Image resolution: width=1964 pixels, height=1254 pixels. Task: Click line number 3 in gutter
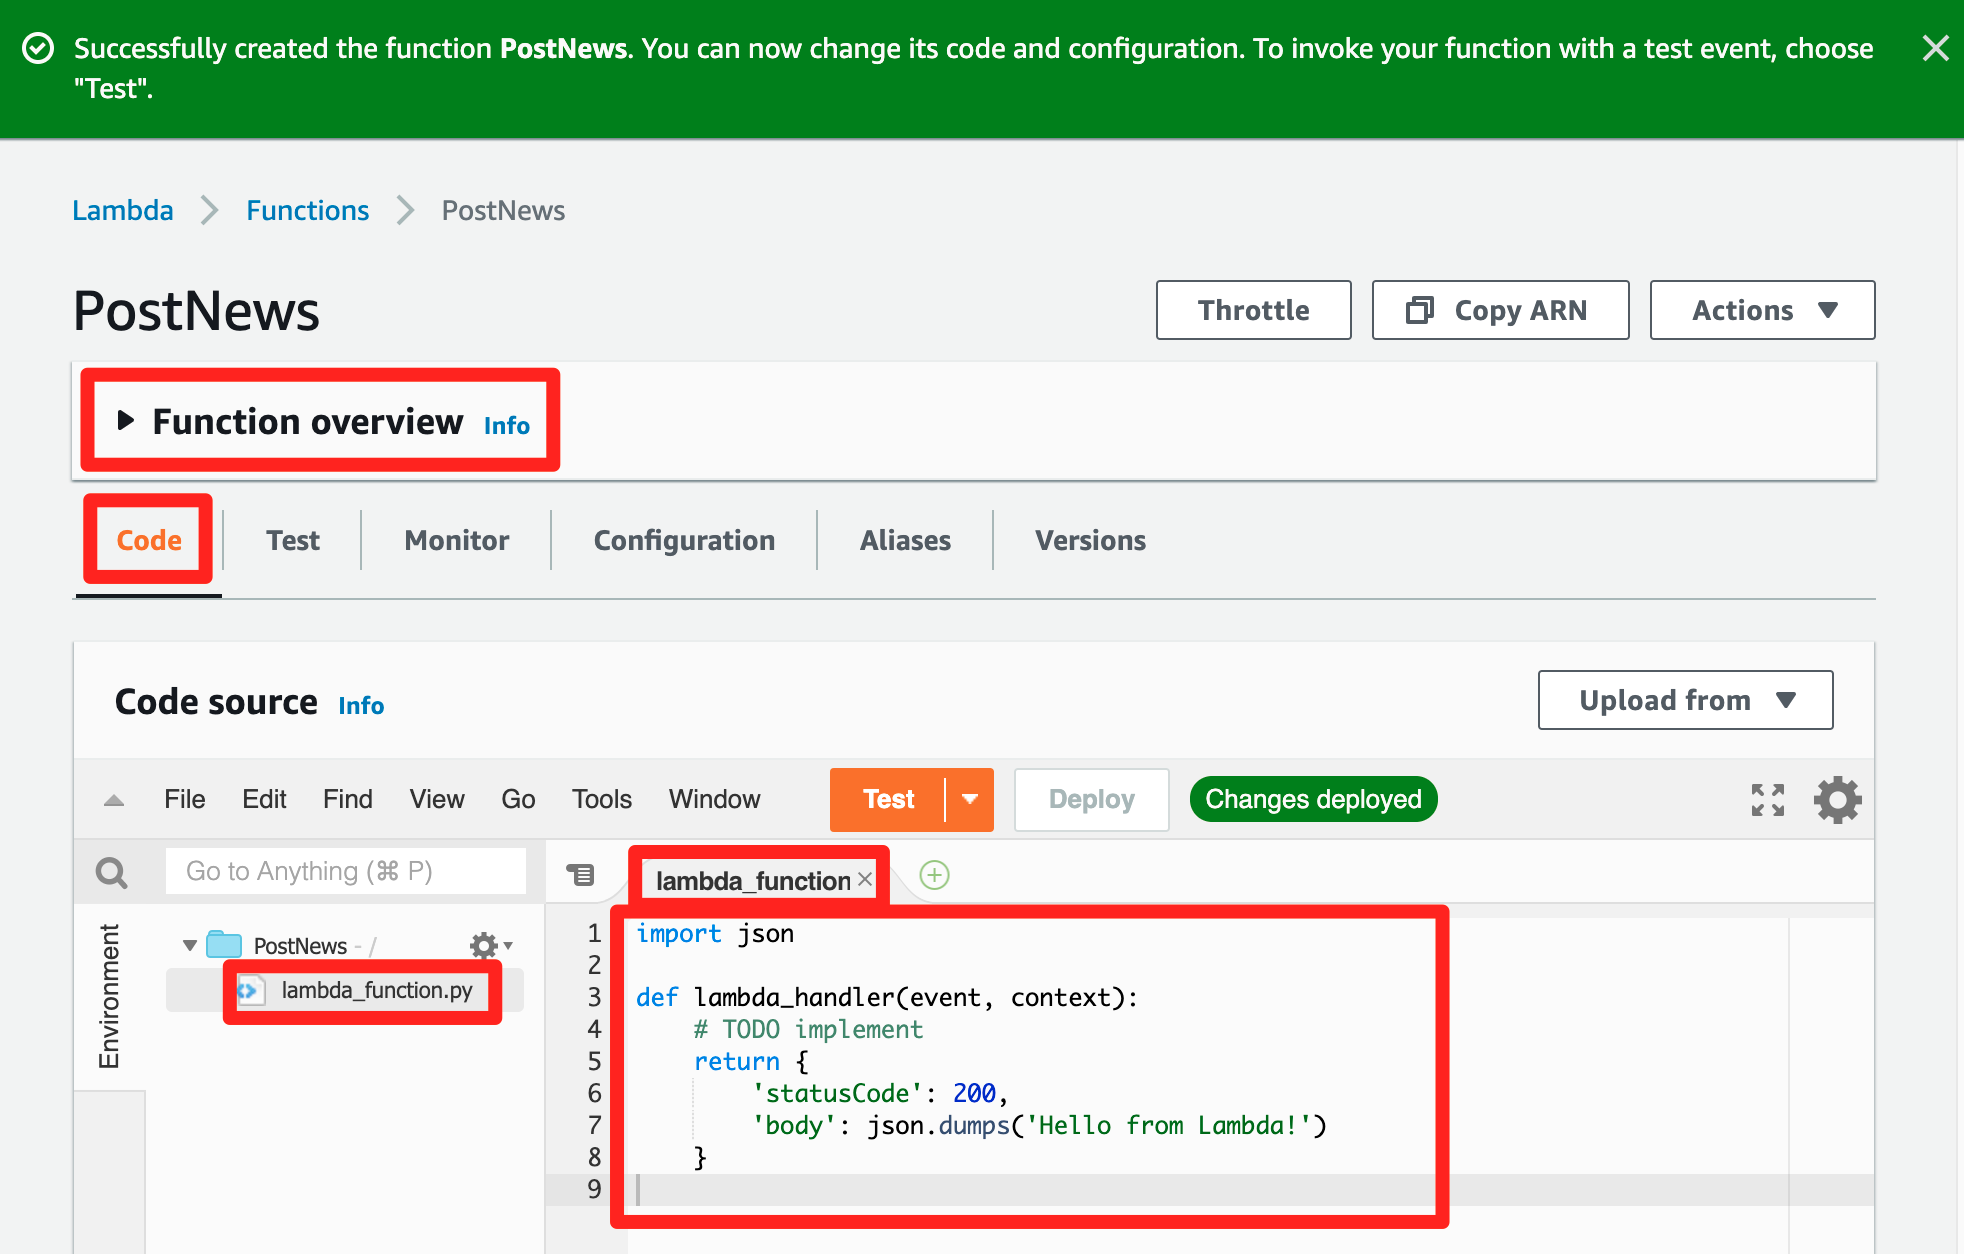click(594, 997)
